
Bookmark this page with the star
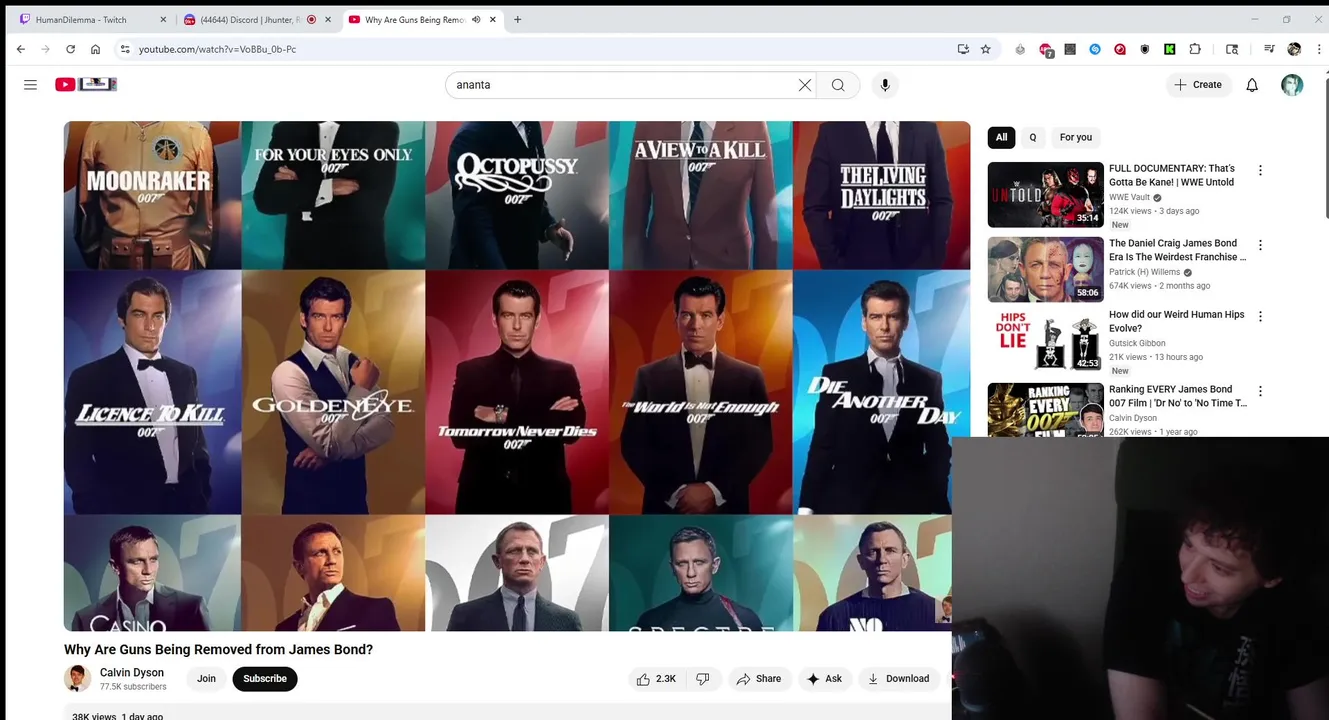(x=986, y=49)
